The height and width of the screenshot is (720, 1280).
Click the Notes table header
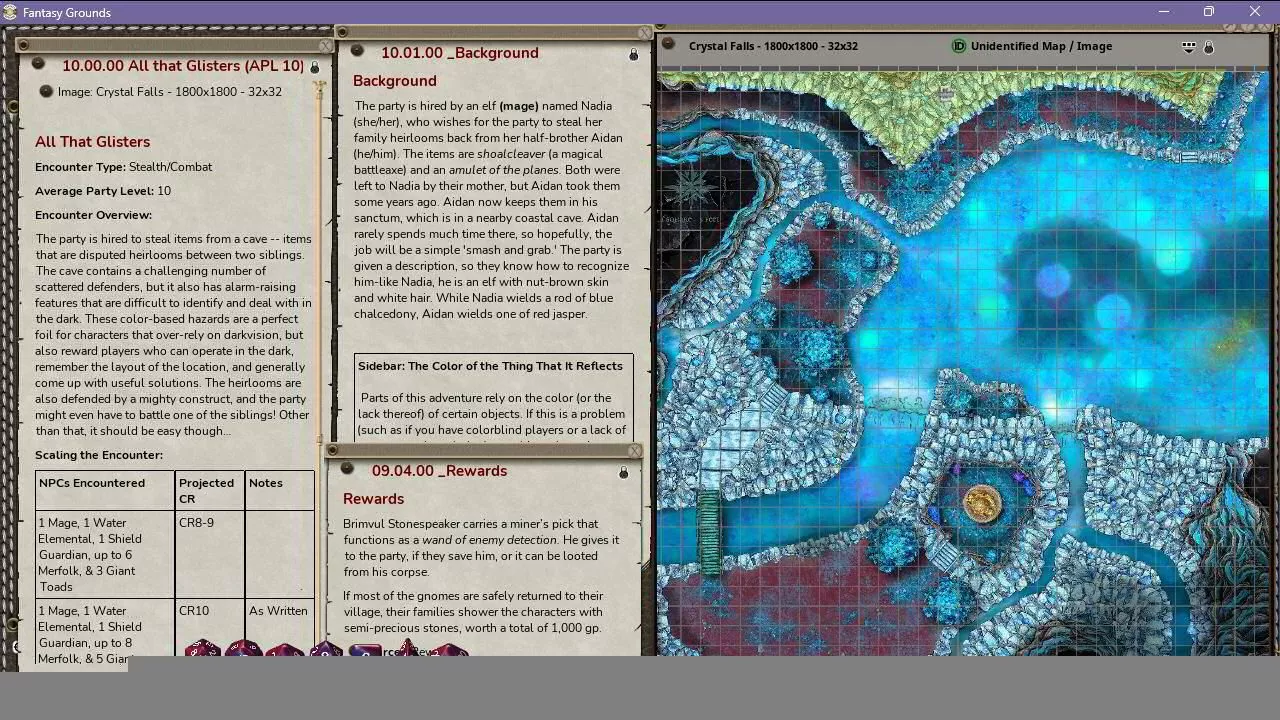(280, 490)
